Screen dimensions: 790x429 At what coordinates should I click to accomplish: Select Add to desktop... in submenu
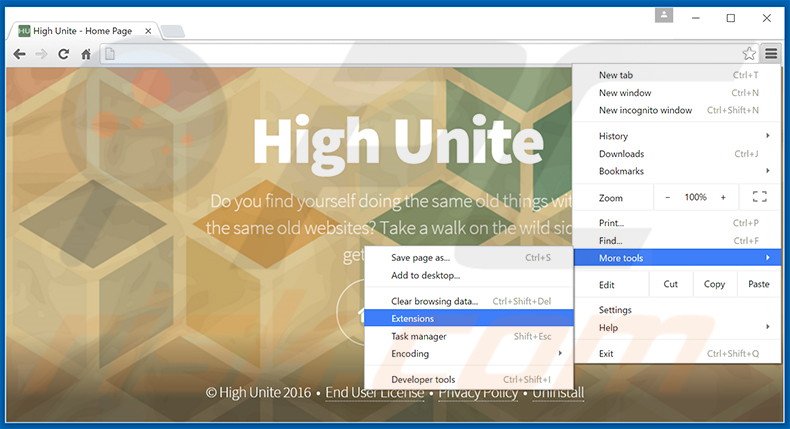pos(469,275)
